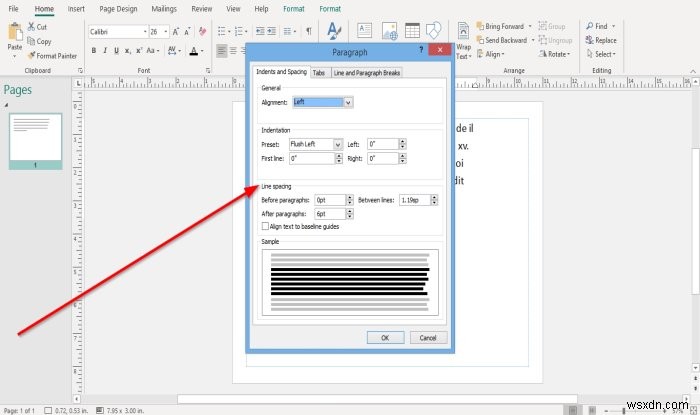Expand Bring Forward dropdown arrow

[x=530, y=26]
